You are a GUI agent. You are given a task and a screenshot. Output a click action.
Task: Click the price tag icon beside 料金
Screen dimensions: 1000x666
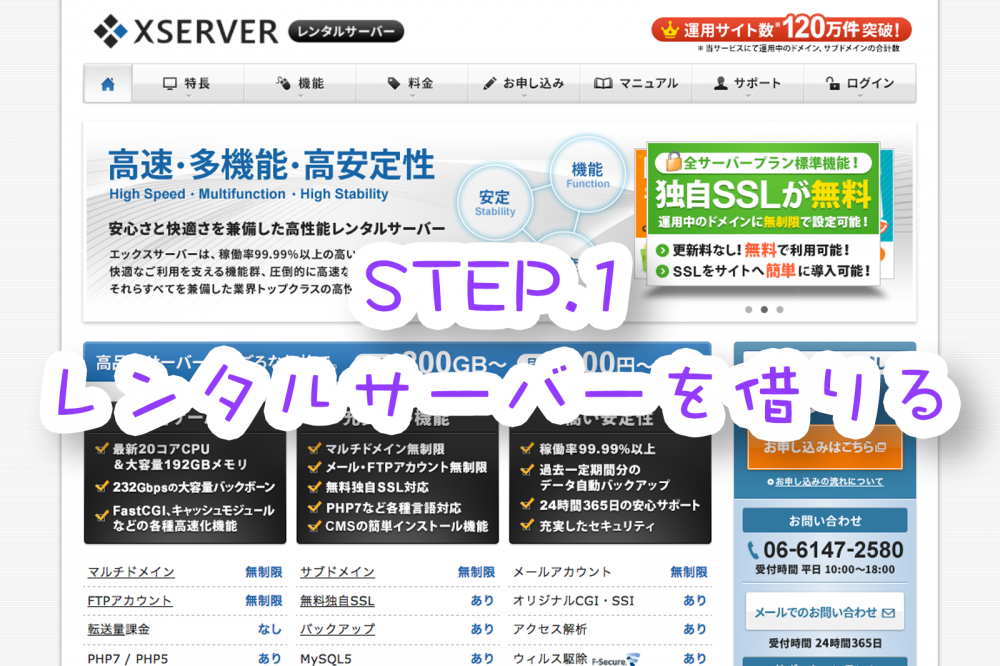tap(394, 84)
